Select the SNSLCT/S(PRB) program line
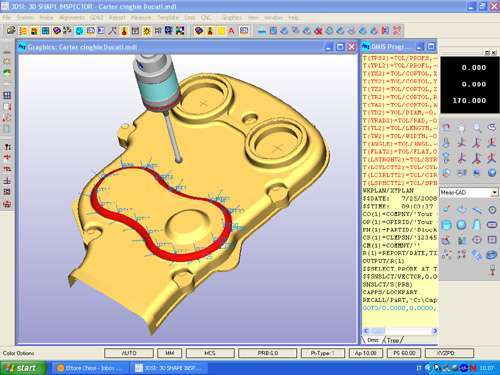This screenshot has width=500, height=375. (388, 284)
